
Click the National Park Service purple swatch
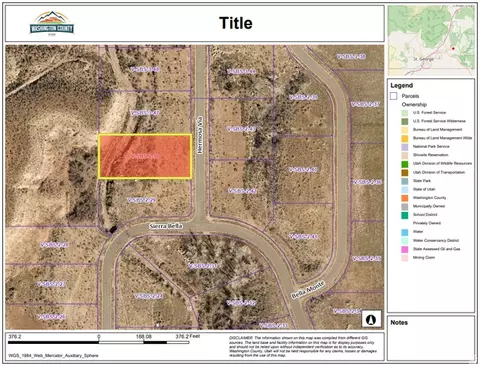[405, 147]
